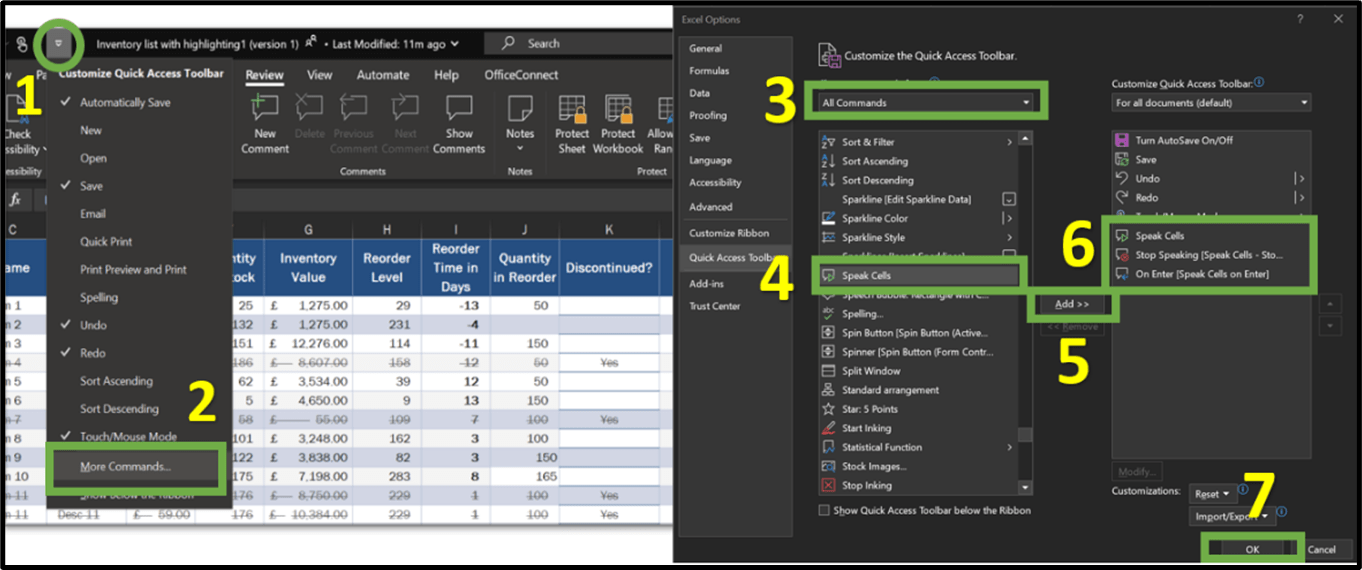The width and height of the screenshot is (1362, 570).
Task: Confirm with the OK button
Action: coord(1252,549)
